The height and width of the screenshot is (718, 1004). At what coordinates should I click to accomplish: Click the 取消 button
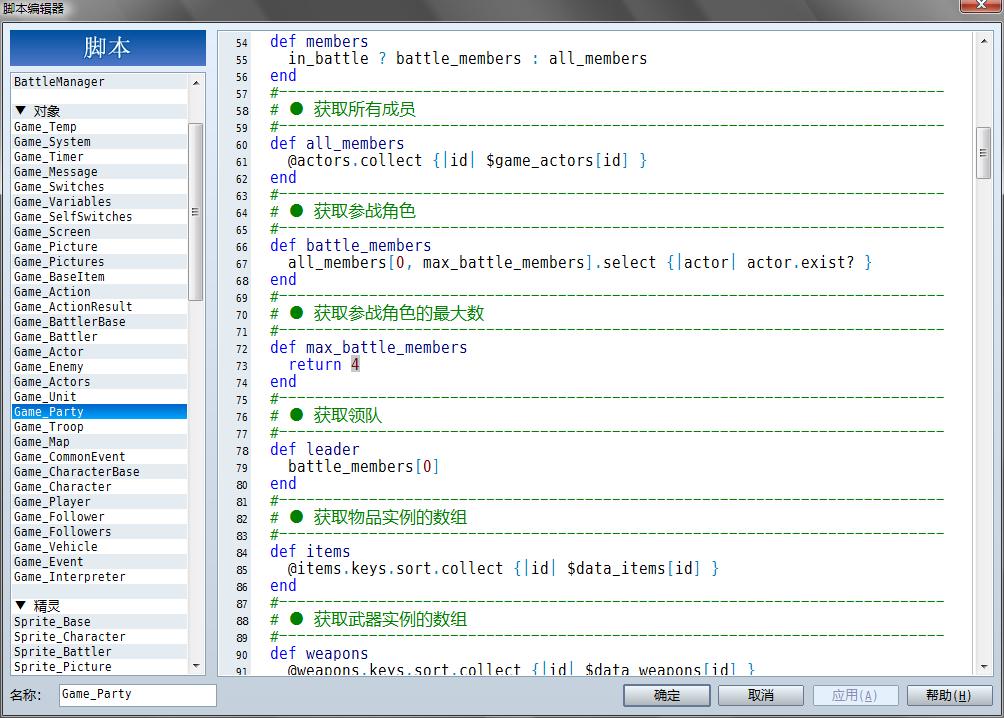point(761,695)
